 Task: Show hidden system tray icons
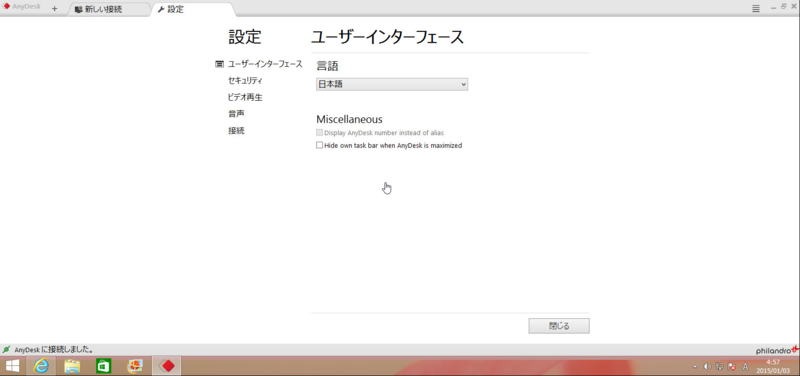694,367
